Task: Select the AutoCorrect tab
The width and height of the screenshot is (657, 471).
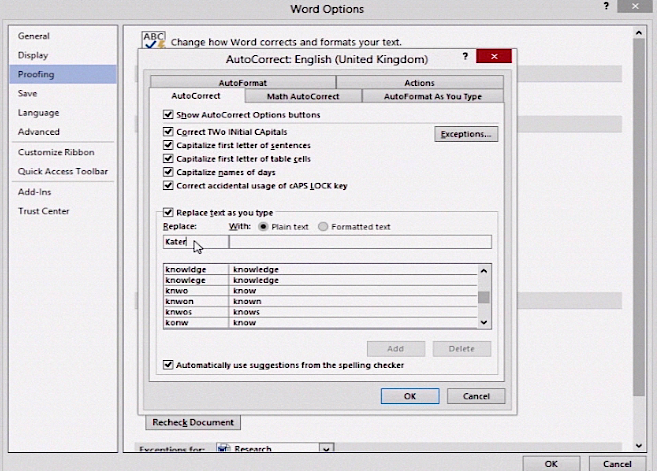Action: 196,96
